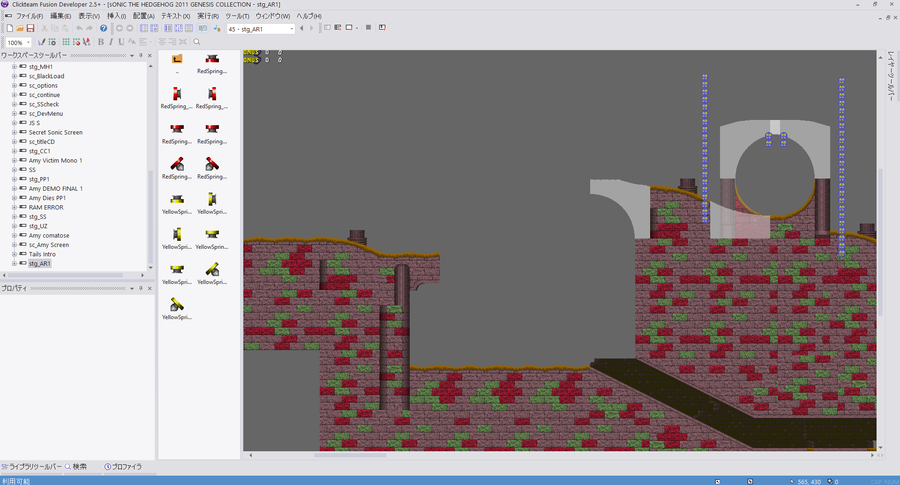Image resolution: width=900 pixels, height=485 pixels.
Task: Open the Properties panel options arrow
Action: 132,288
